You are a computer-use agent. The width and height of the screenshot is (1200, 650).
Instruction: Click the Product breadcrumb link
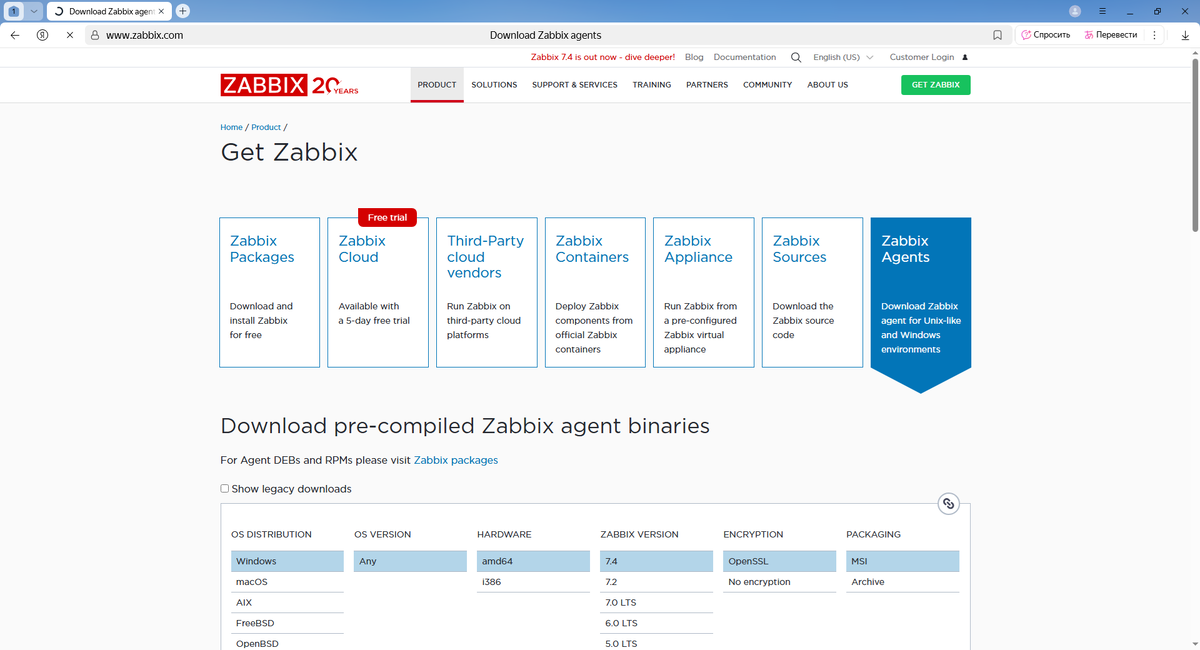266,127
